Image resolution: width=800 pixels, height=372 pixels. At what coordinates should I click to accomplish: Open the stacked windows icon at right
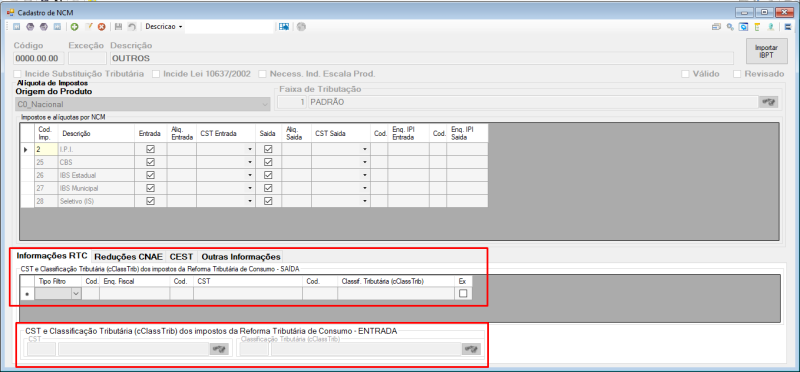click(716, 27)
